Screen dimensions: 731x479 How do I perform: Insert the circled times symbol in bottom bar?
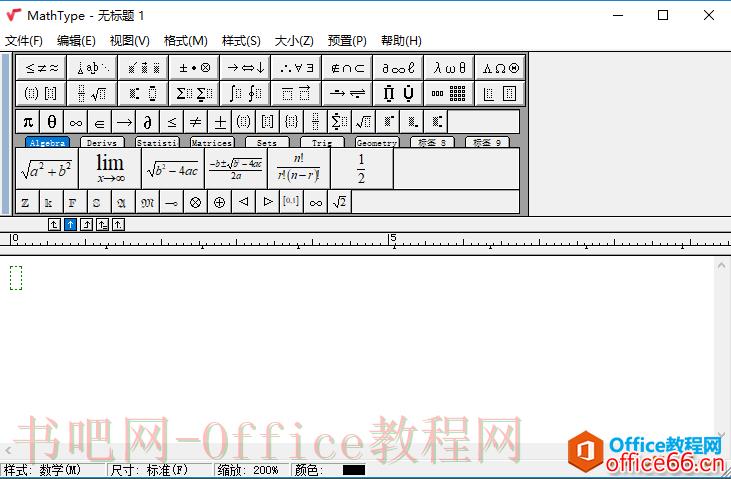pos(196,202)
